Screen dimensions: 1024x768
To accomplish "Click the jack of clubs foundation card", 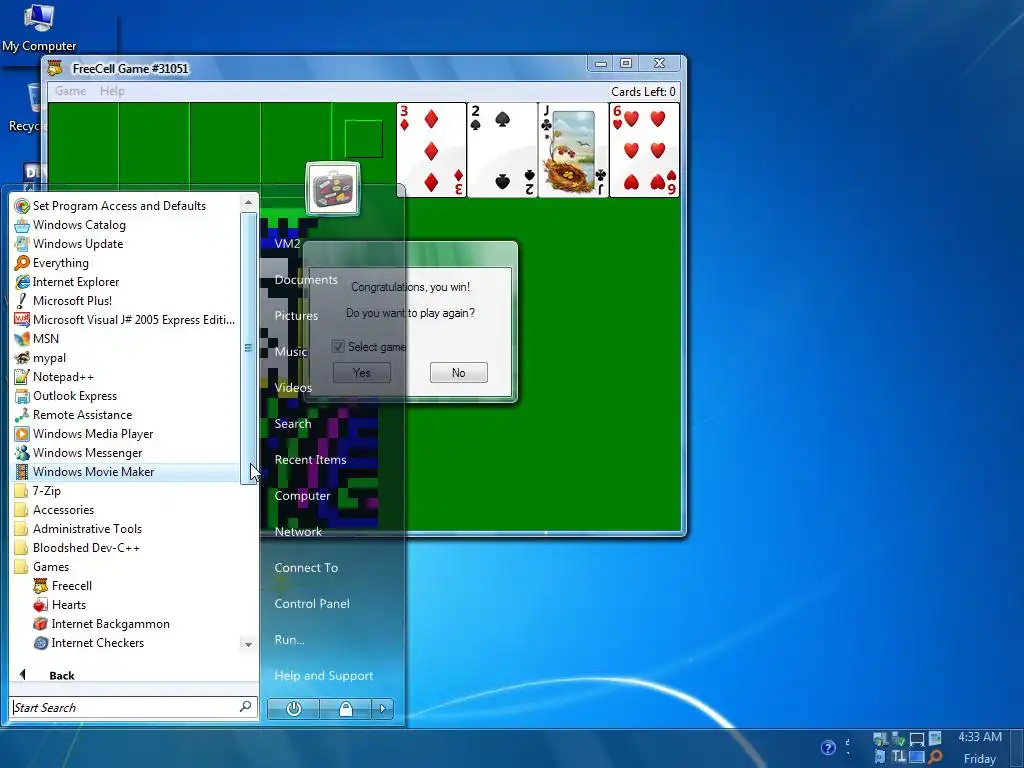I will tap(573, 150).
